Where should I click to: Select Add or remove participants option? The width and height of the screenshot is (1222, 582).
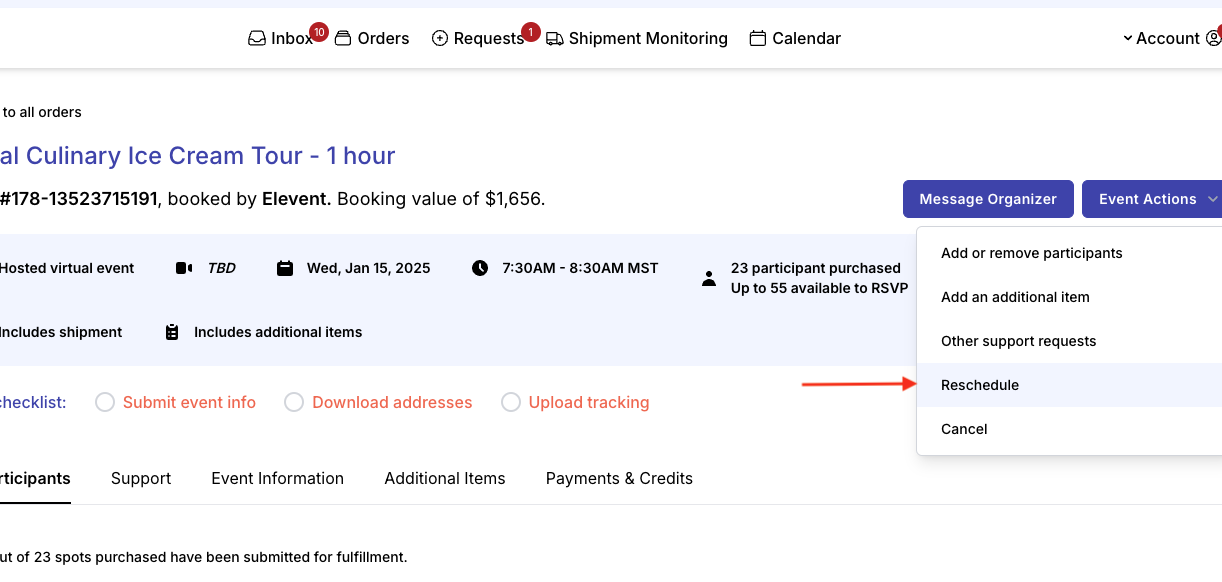point(1031,253)
